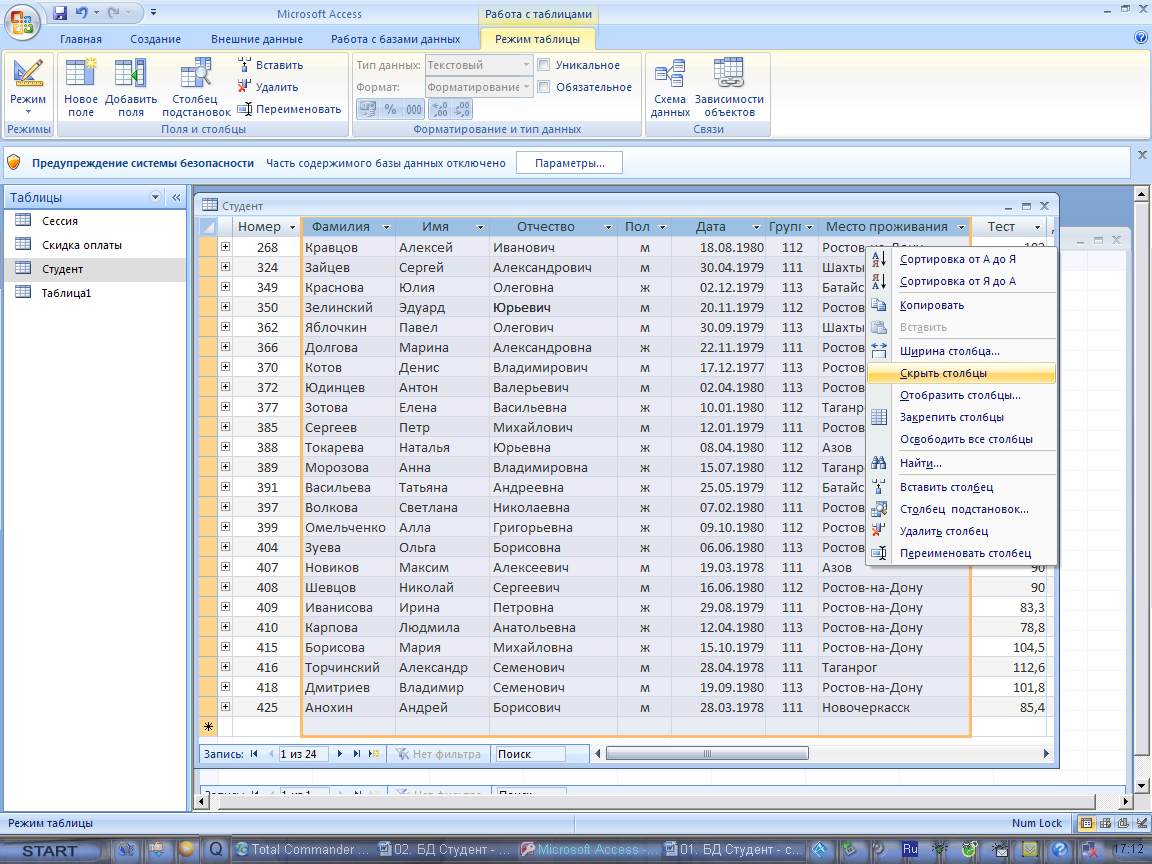Image resolution: width=1152 pixels, height=864 pixels.
Task: Open Формат combo box
Action: 478,87
